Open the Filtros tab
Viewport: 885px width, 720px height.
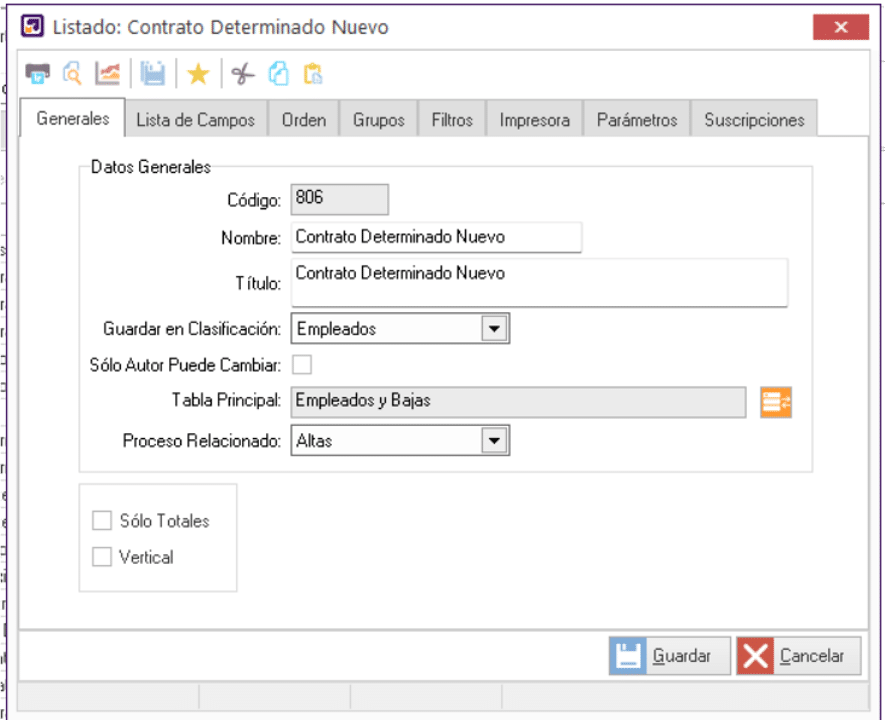[x=452, y=120]
